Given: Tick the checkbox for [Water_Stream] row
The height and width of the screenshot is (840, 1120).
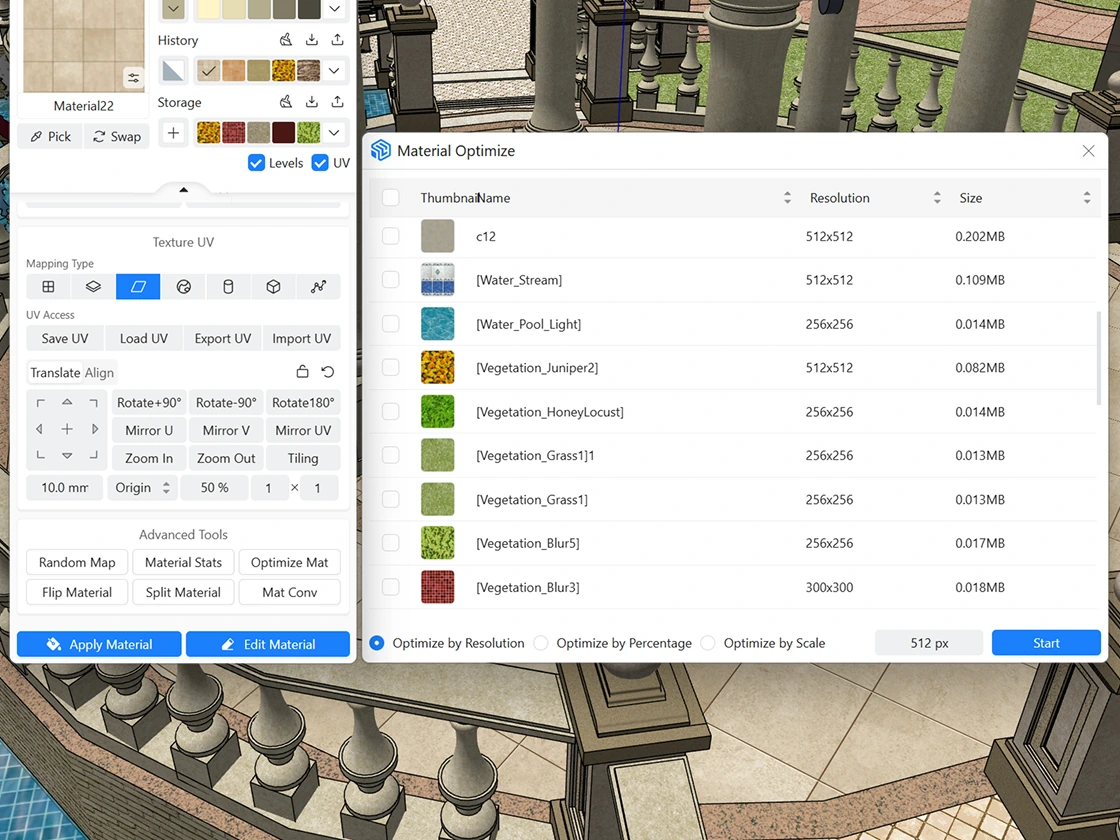Looking at the screenshot, I should (x=391, y=280).
